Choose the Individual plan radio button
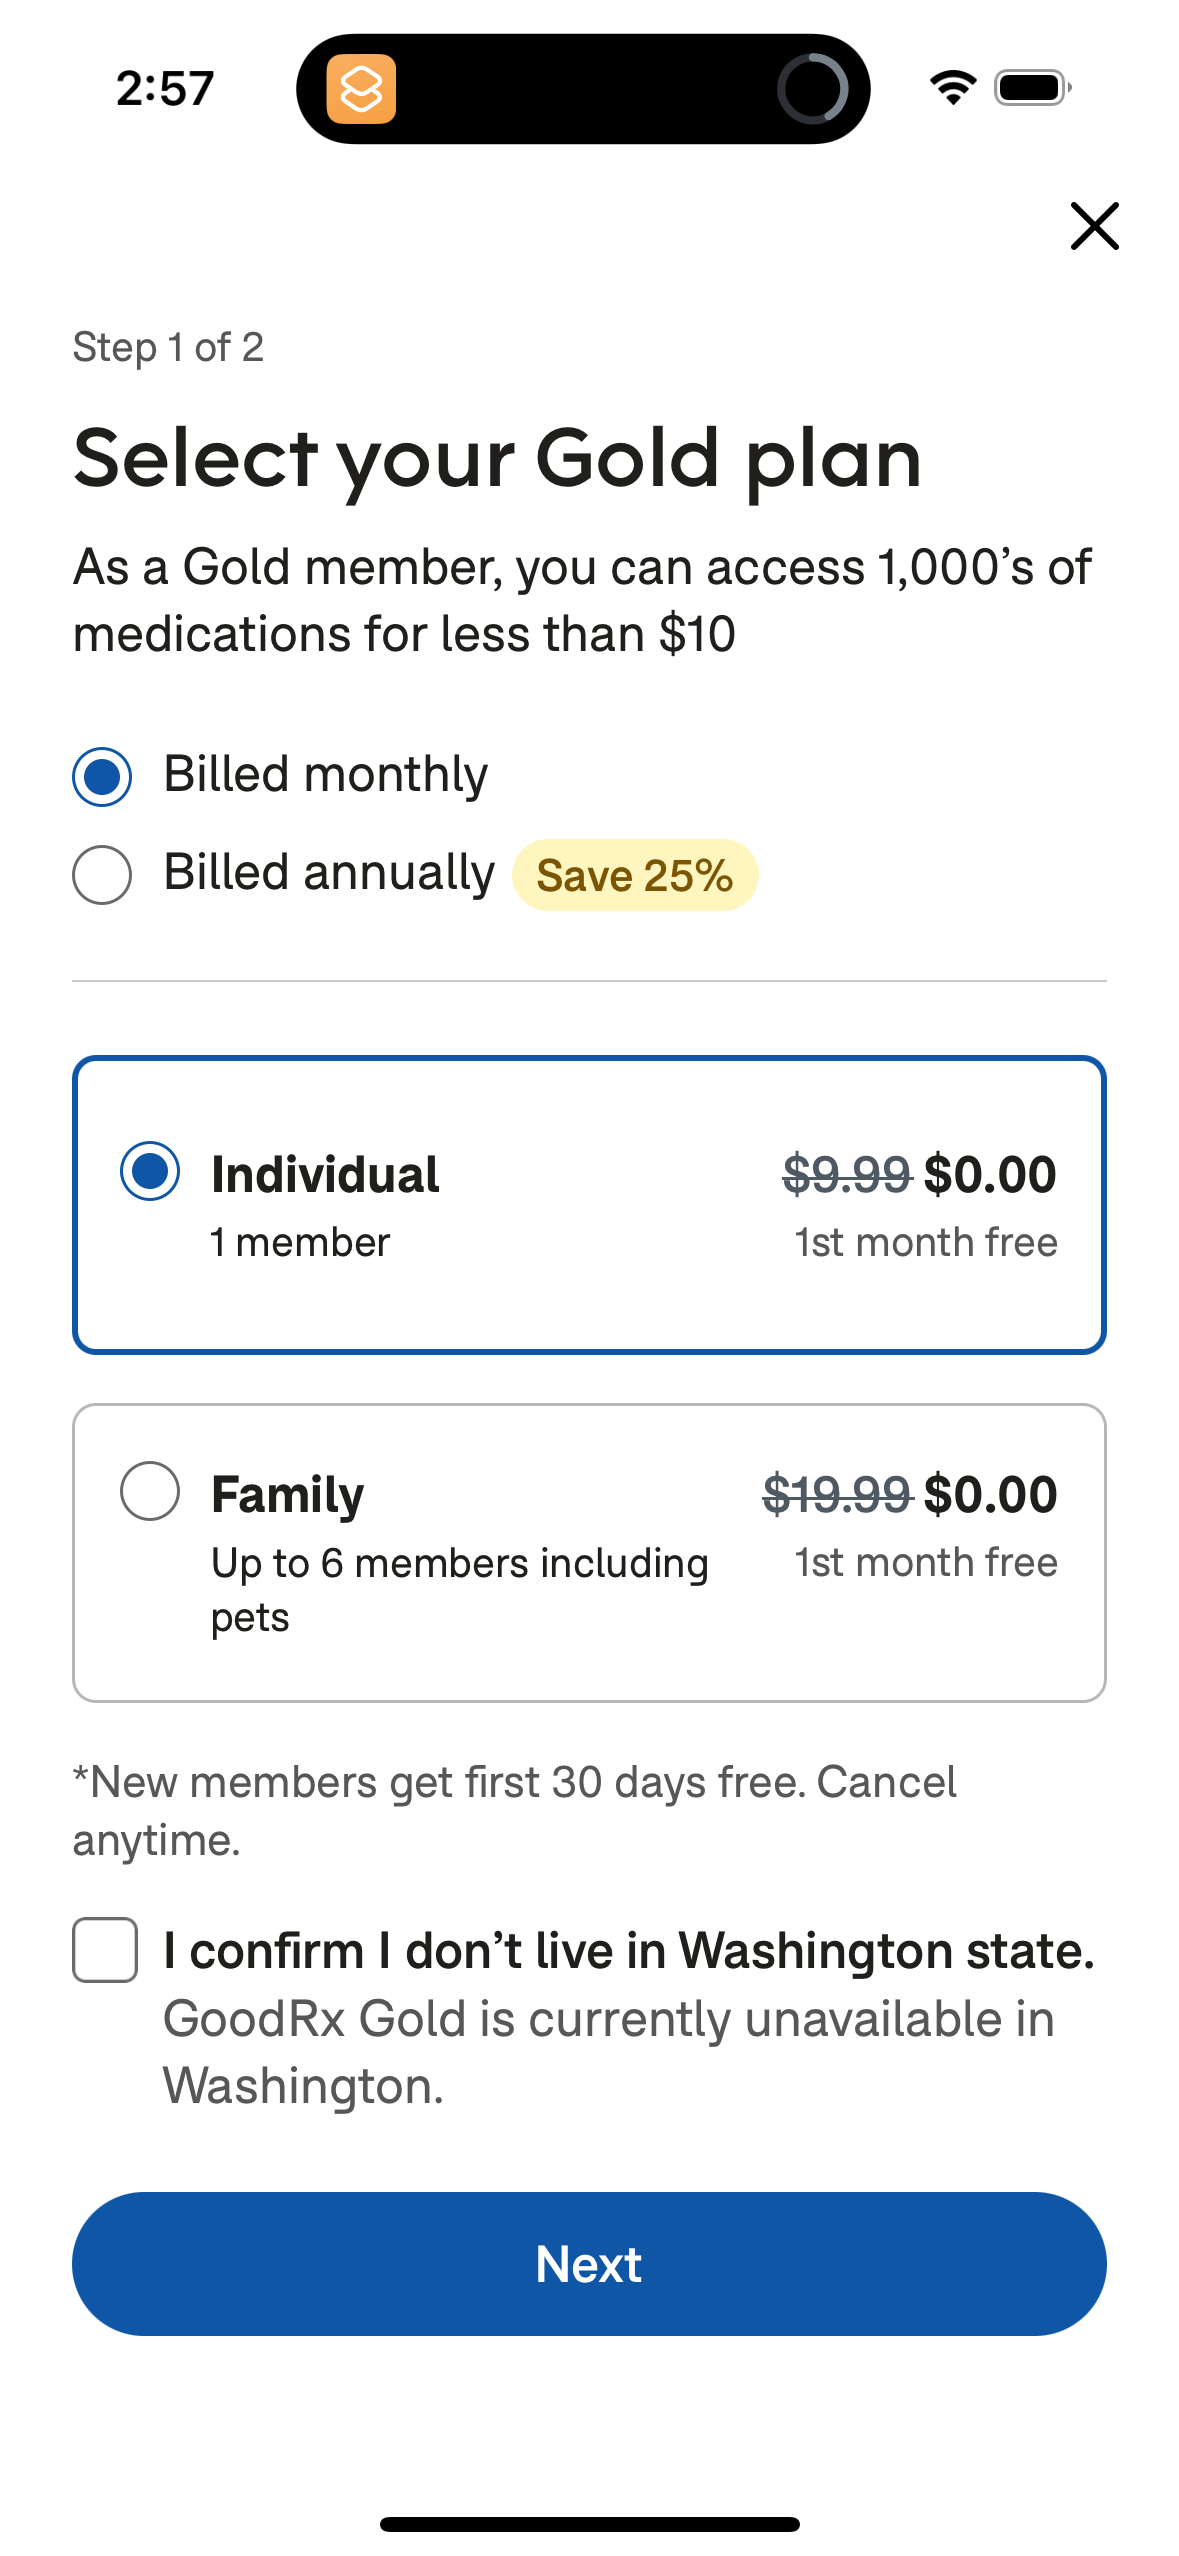The image size is (1179, 2556). (x=150, y=1171)
